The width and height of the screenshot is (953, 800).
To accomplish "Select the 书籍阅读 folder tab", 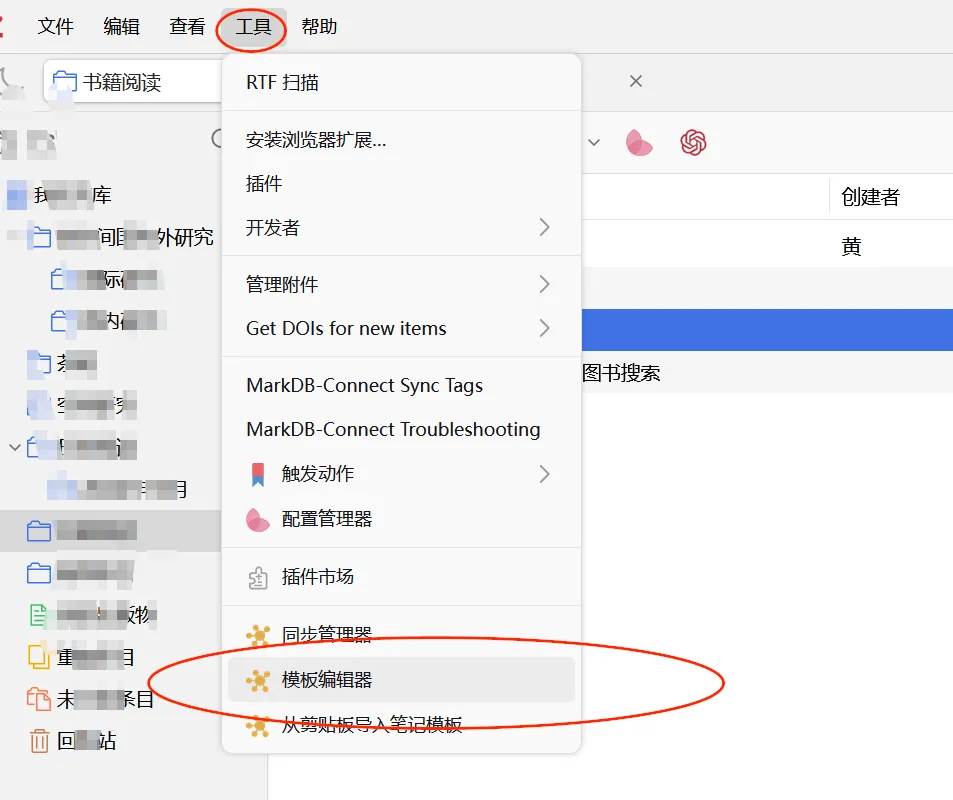I will pos(132,82).
